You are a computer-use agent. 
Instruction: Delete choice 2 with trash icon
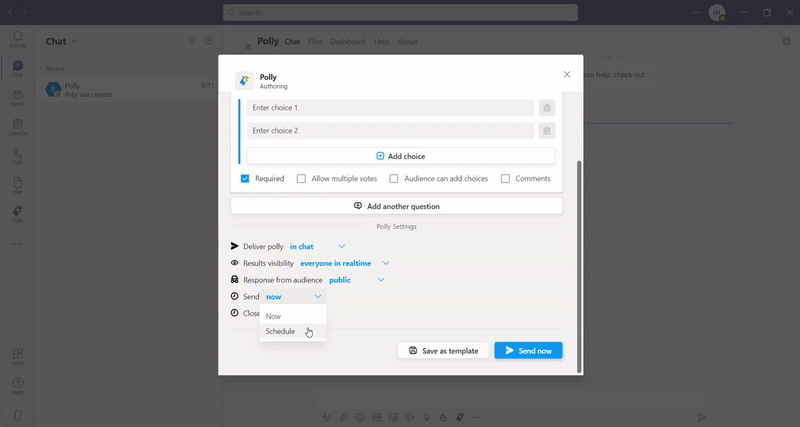[x=547, y=131]
